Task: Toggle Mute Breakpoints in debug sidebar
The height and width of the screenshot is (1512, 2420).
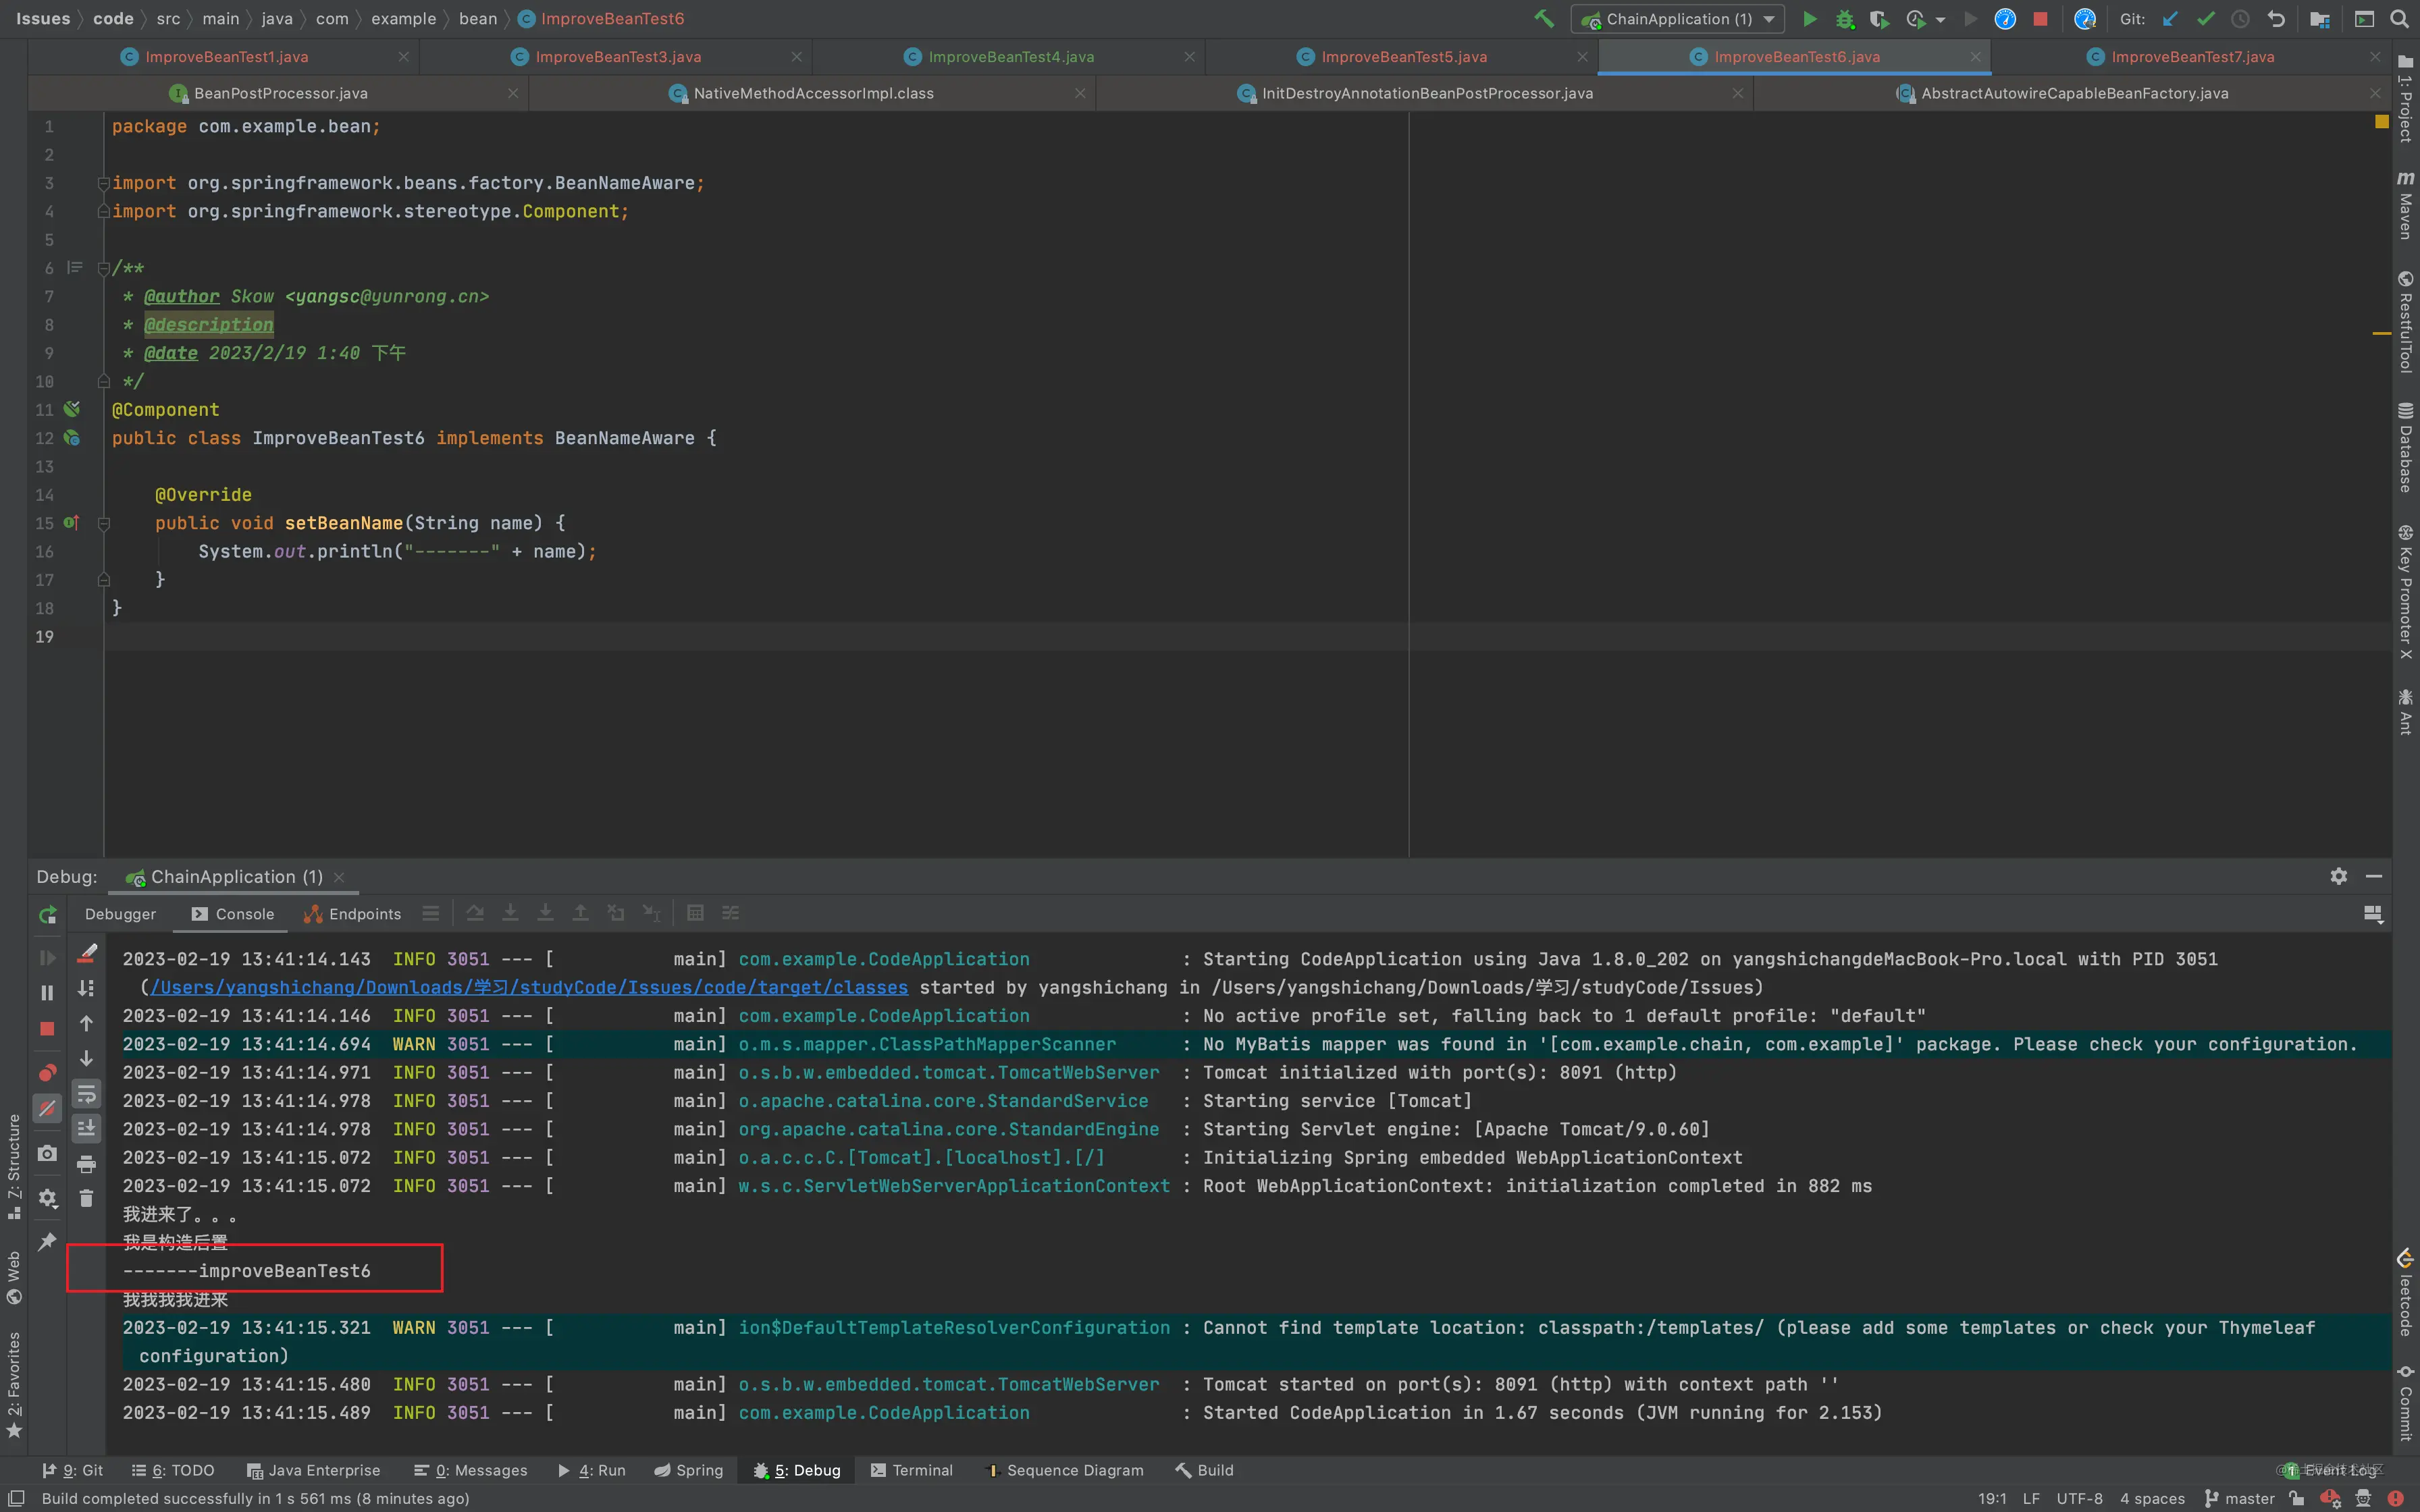Action: [47, 1108]
